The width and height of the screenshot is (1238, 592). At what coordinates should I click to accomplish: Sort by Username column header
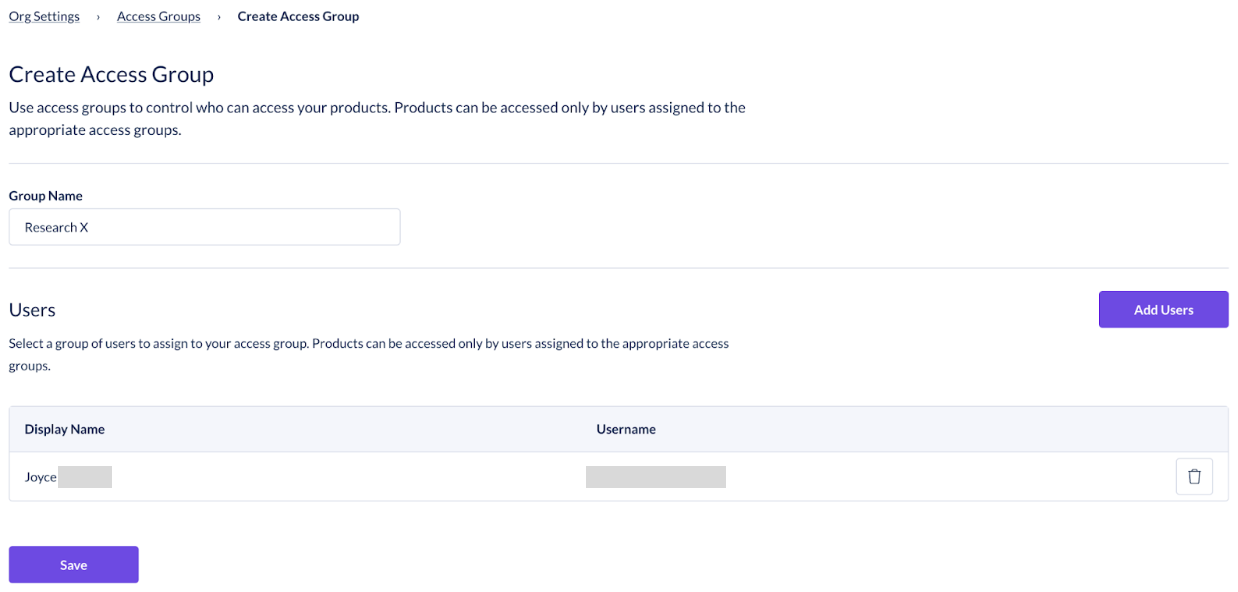(626, 429)
